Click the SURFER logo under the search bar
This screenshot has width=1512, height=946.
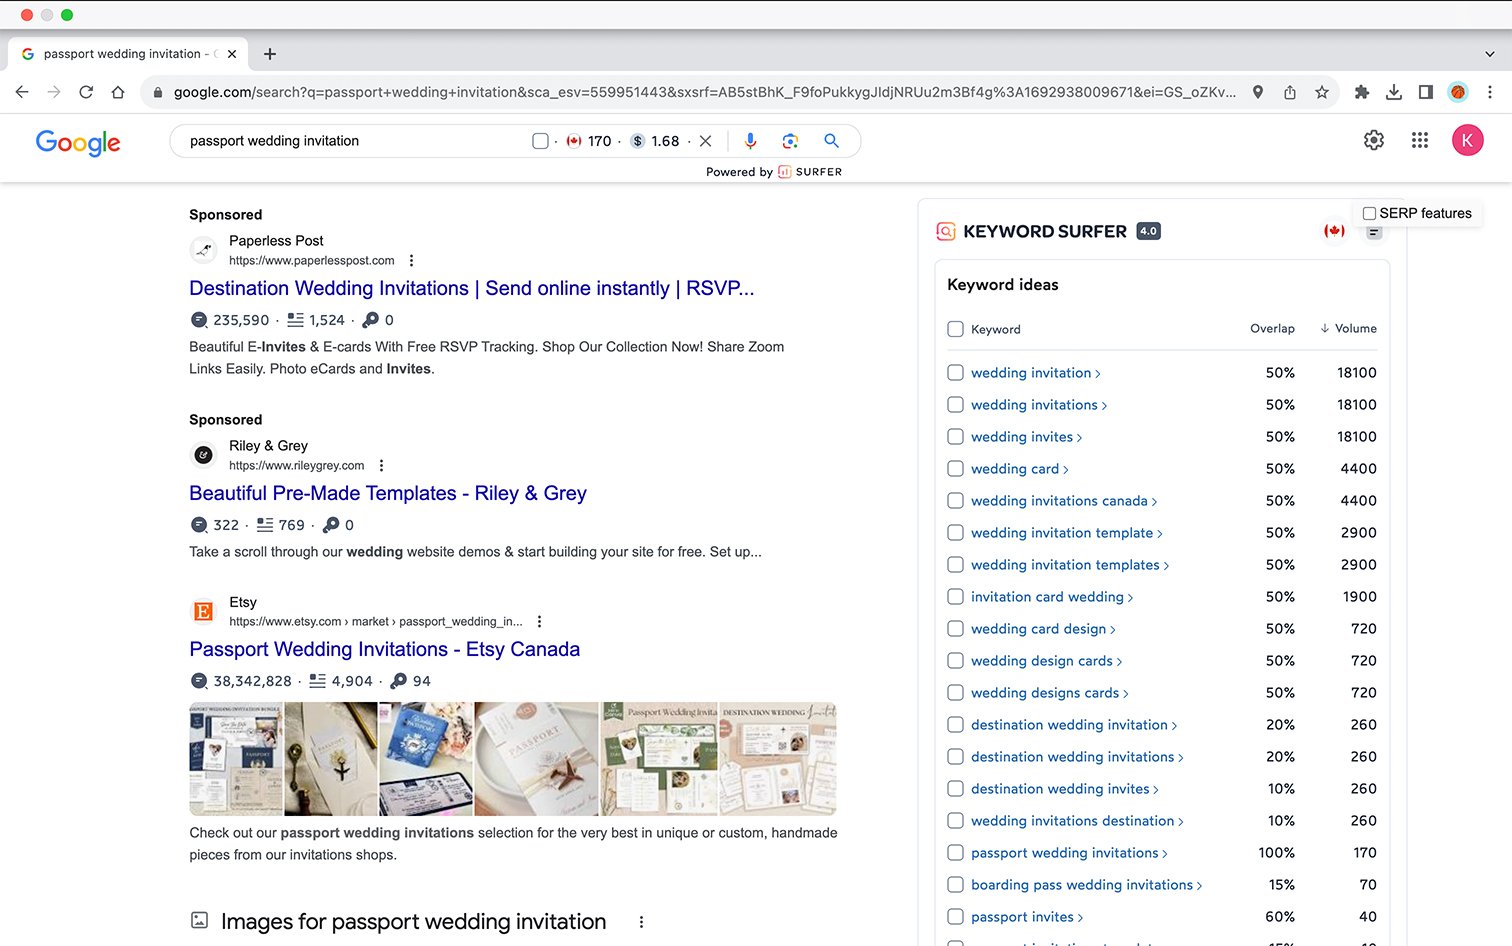[x=810, y=172]
